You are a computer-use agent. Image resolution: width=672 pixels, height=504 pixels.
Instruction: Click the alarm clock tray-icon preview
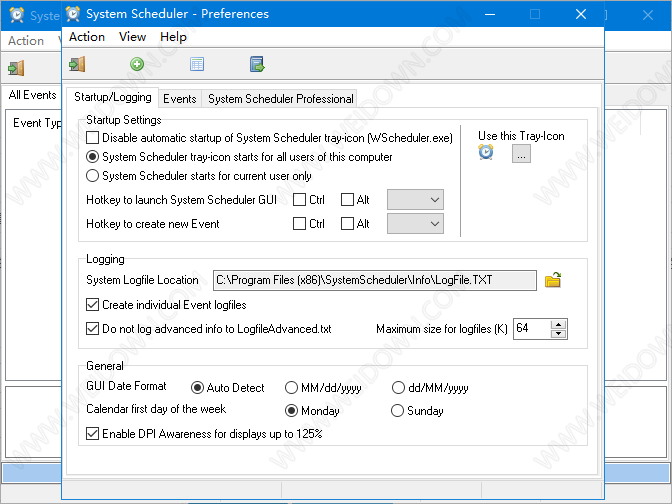(486, 153)
